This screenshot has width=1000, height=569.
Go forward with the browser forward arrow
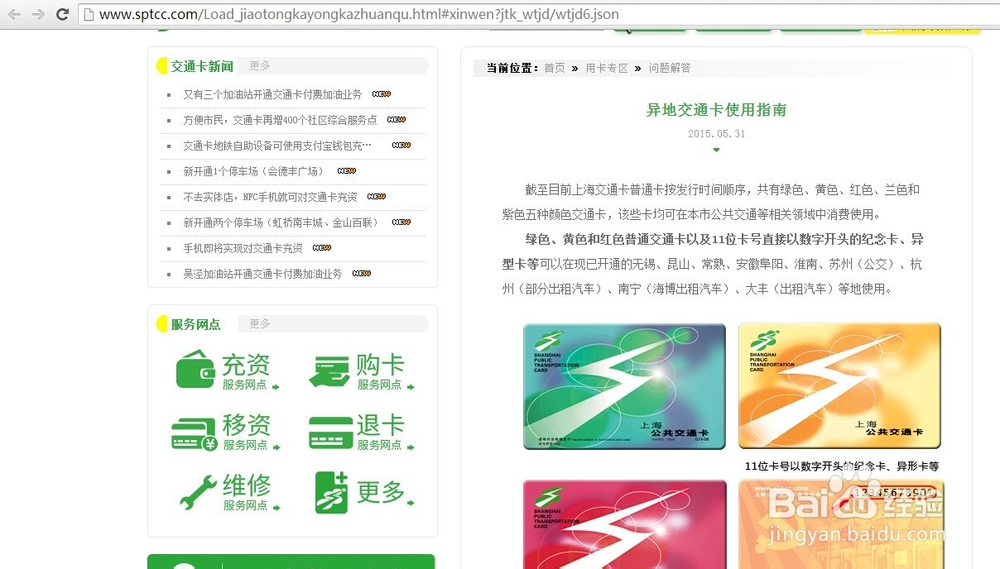(x=38, y=14)
